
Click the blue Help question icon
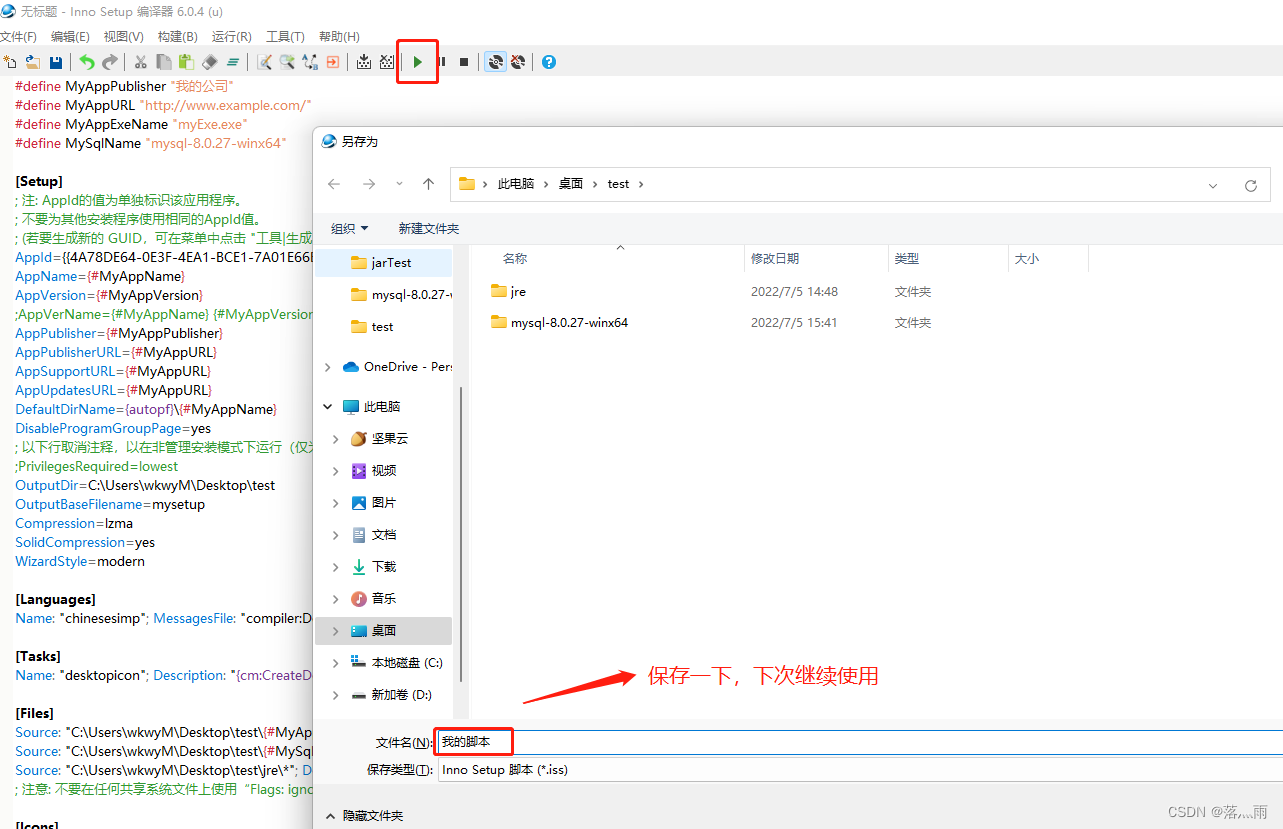[549, 62]
